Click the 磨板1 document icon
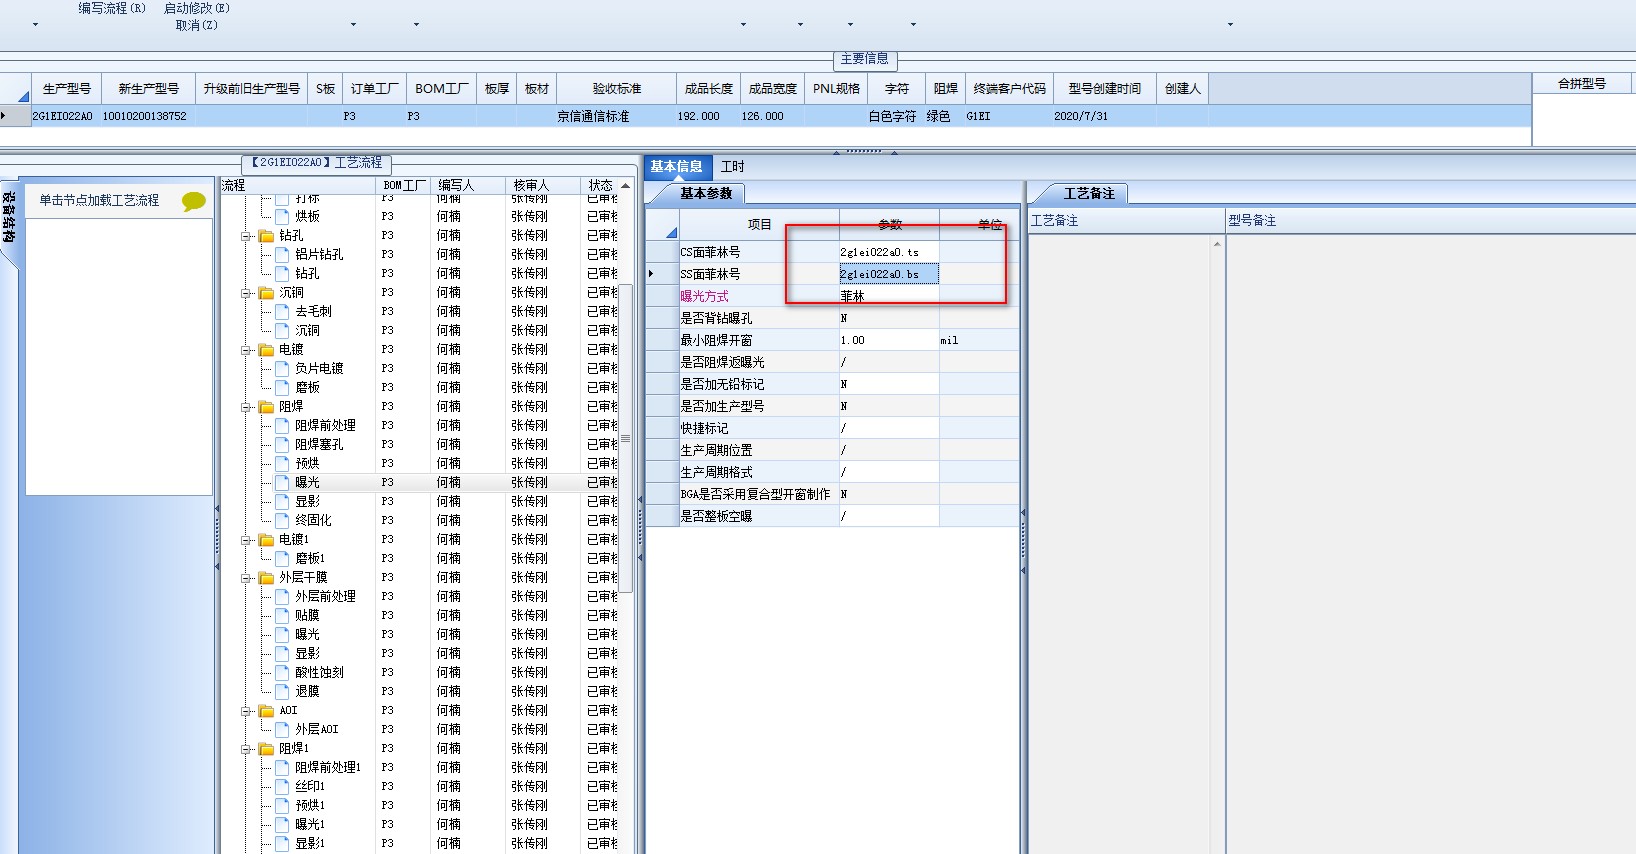This screenshot has height=854, width=1636. point(282,558)
